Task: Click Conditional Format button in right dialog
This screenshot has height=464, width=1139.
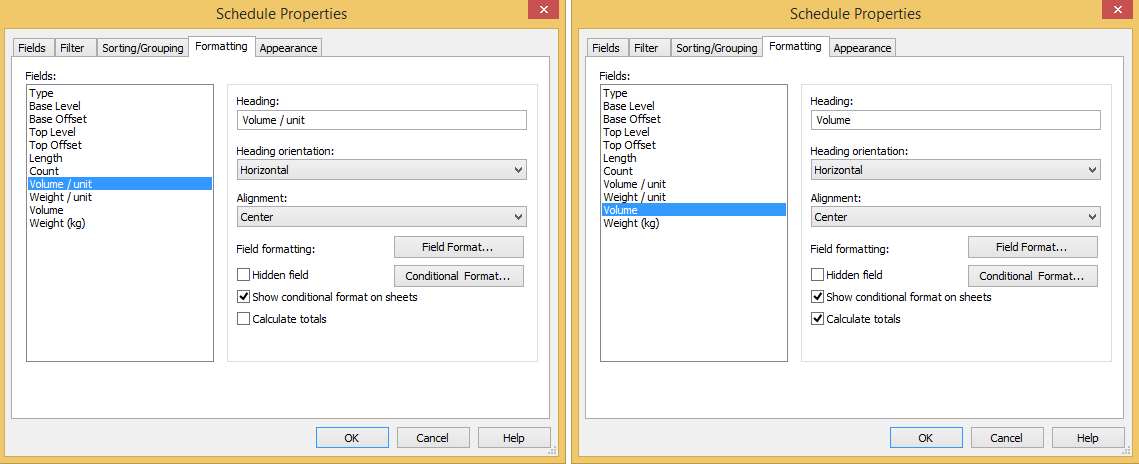Action: (x=1032, y=277)
